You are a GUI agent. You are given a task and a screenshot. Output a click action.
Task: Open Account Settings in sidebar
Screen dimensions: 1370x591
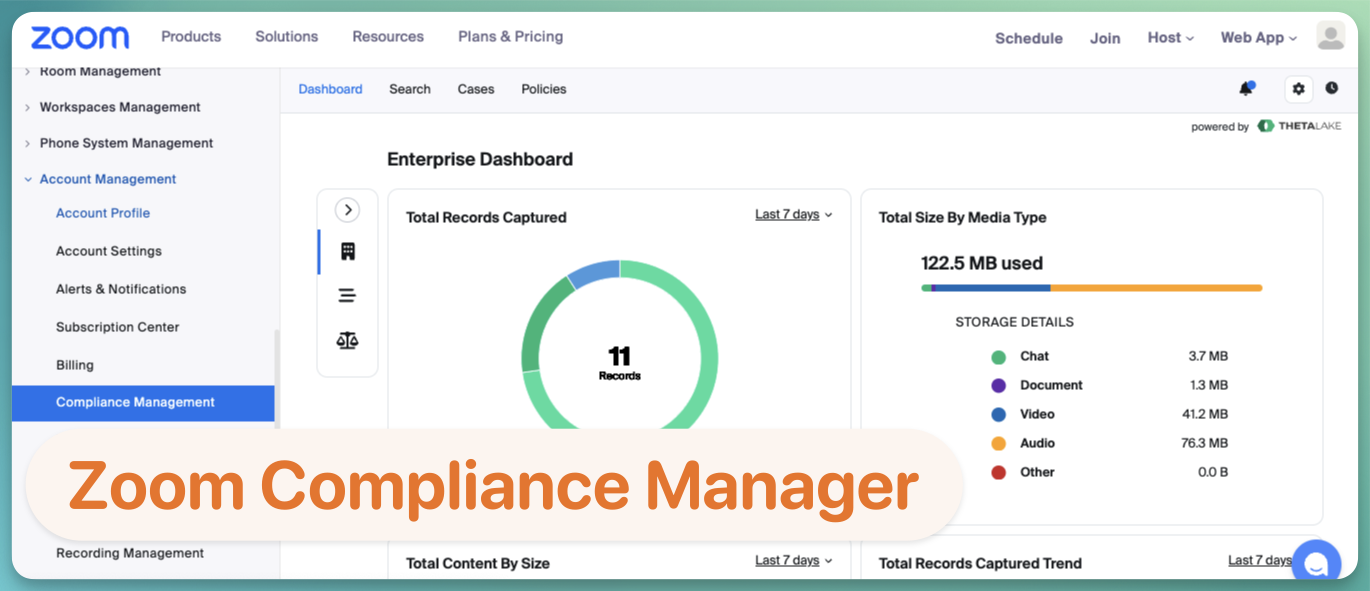tap(109, 251)
